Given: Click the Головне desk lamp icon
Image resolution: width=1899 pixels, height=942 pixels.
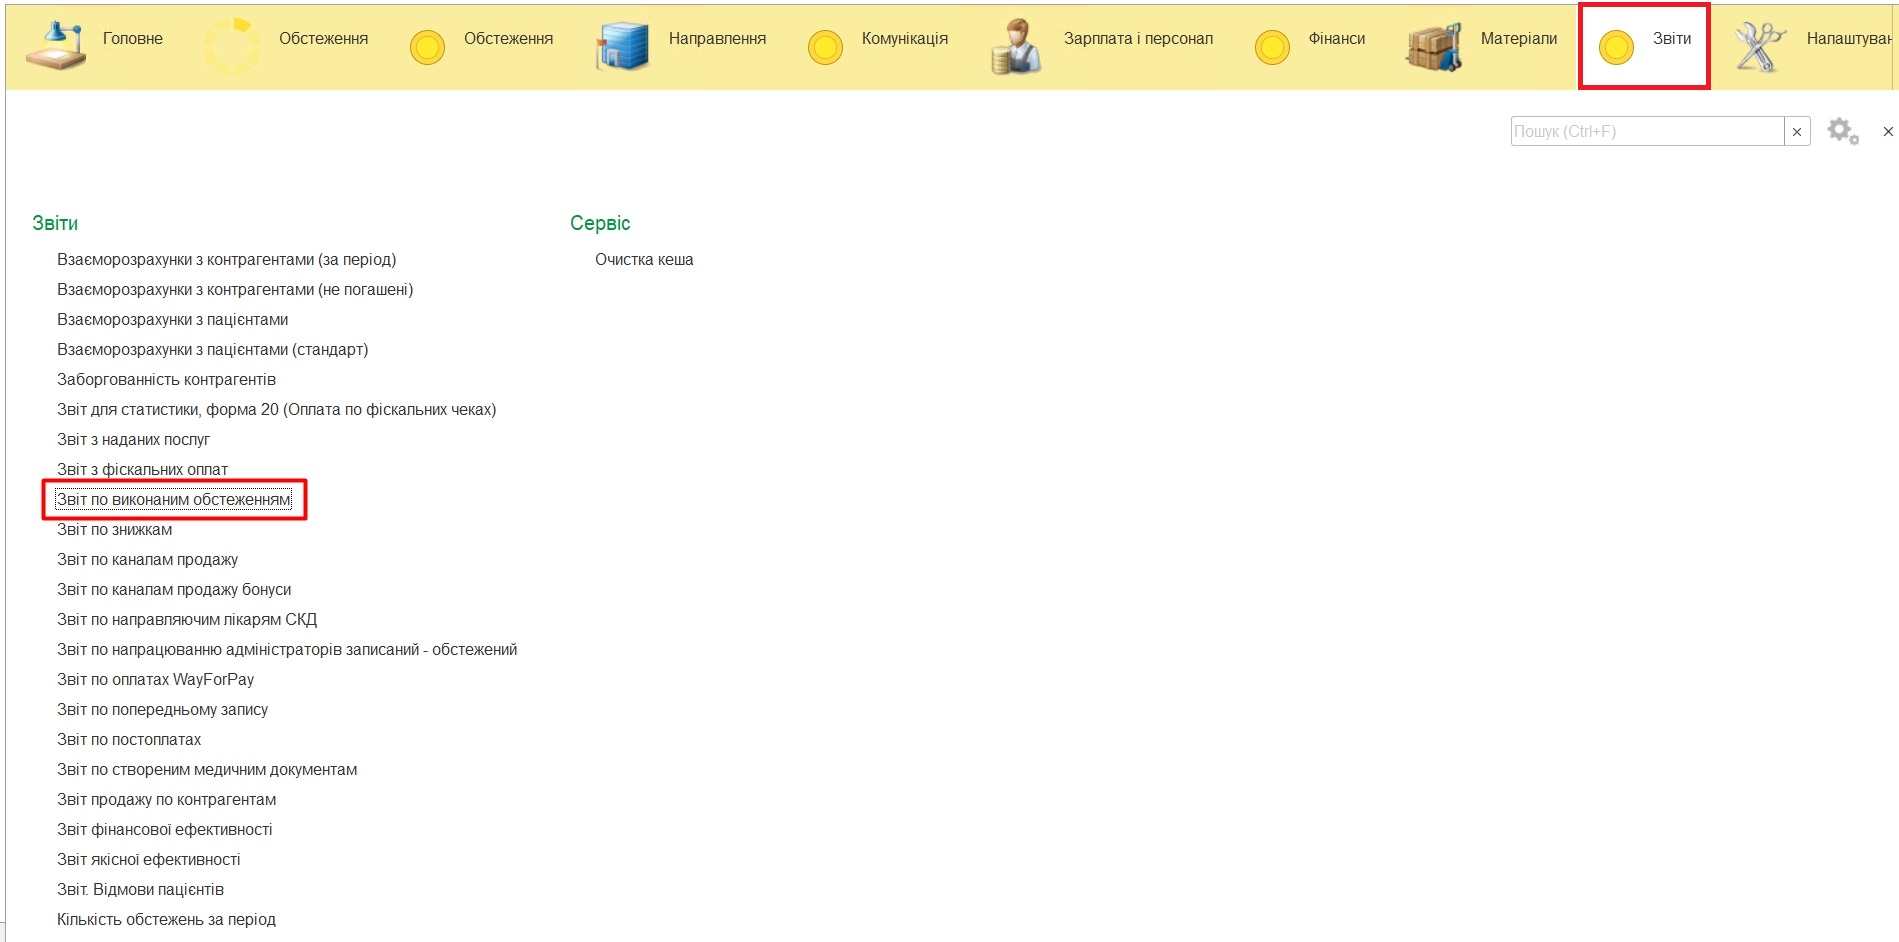Looking at the screenshot, I should (x=55, y=46).
